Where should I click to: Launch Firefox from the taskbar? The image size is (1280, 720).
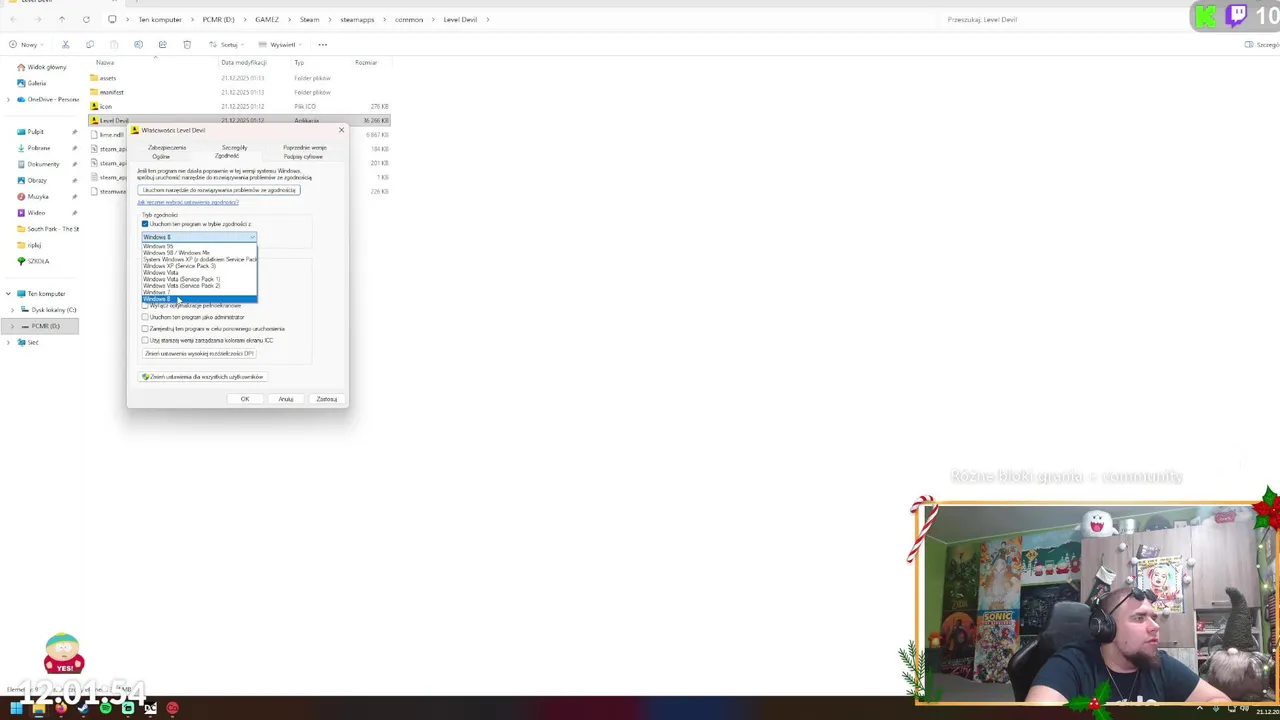(x=61, y=708)
